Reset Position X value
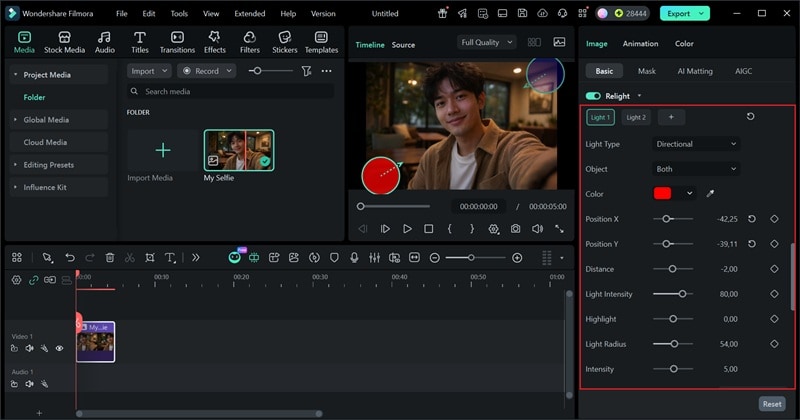This screenshot has width=800, height=420. (751, 219)
